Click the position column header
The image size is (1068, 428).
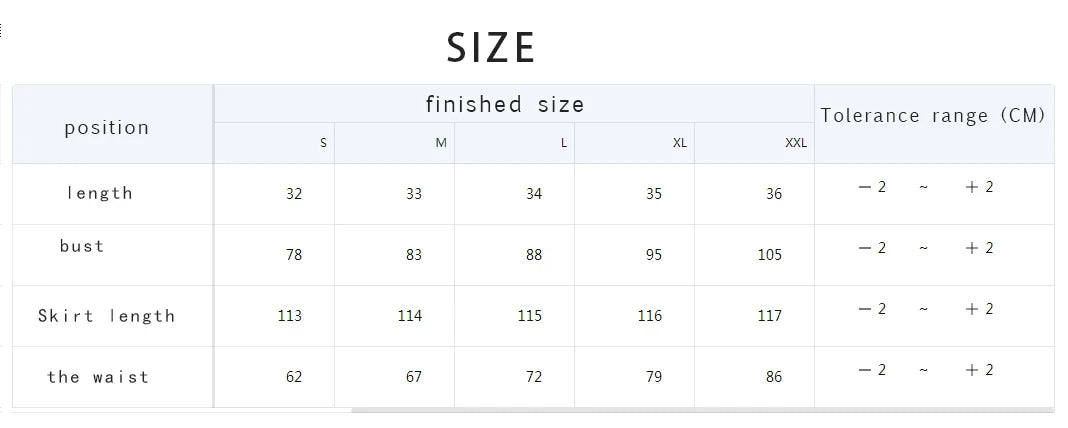107,128
